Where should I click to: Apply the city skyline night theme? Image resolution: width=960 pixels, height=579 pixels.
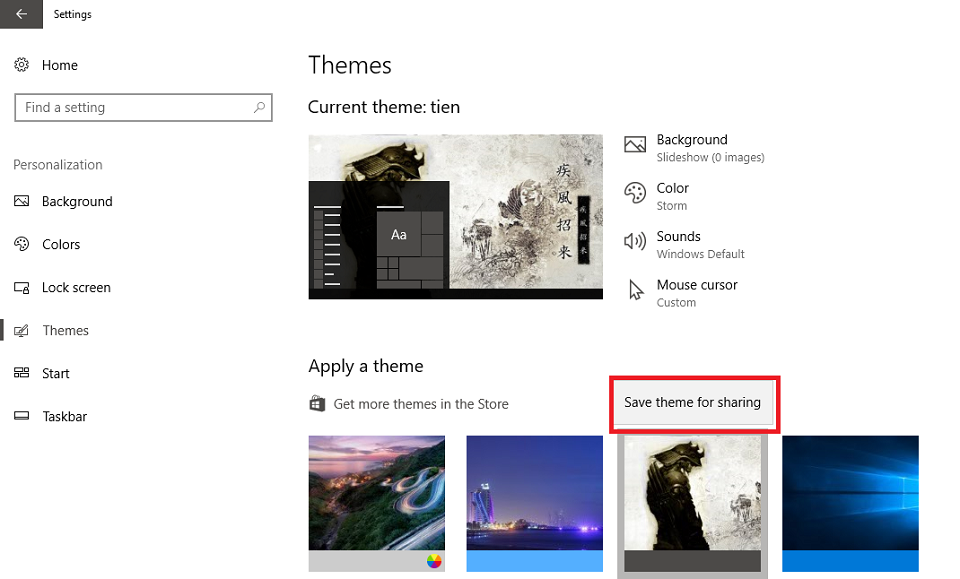[x=534, y=493]
